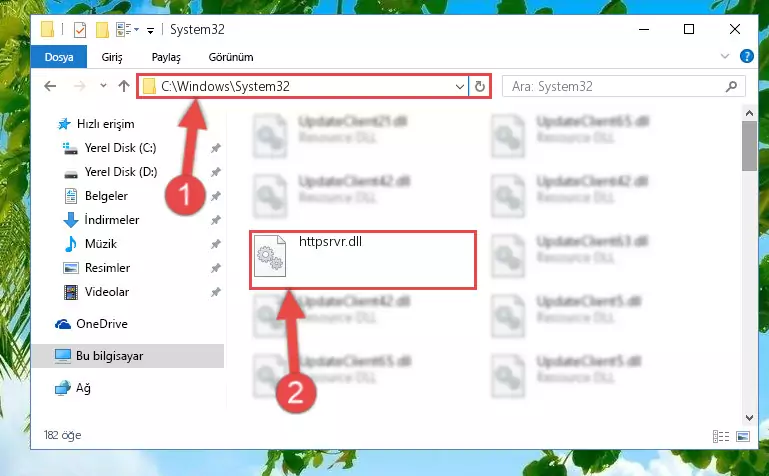Click the Dosya ribbon tab
This screenshot has height=476, width=769.
point(59,57)
